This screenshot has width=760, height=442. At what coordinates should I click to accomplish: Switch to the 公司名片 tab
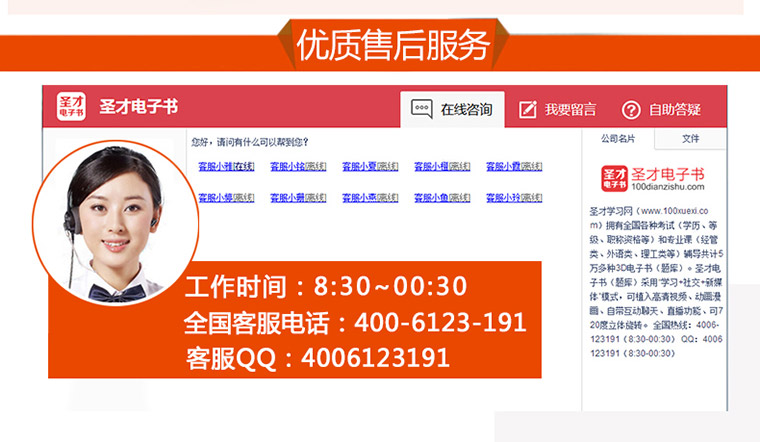coord(618,138)
